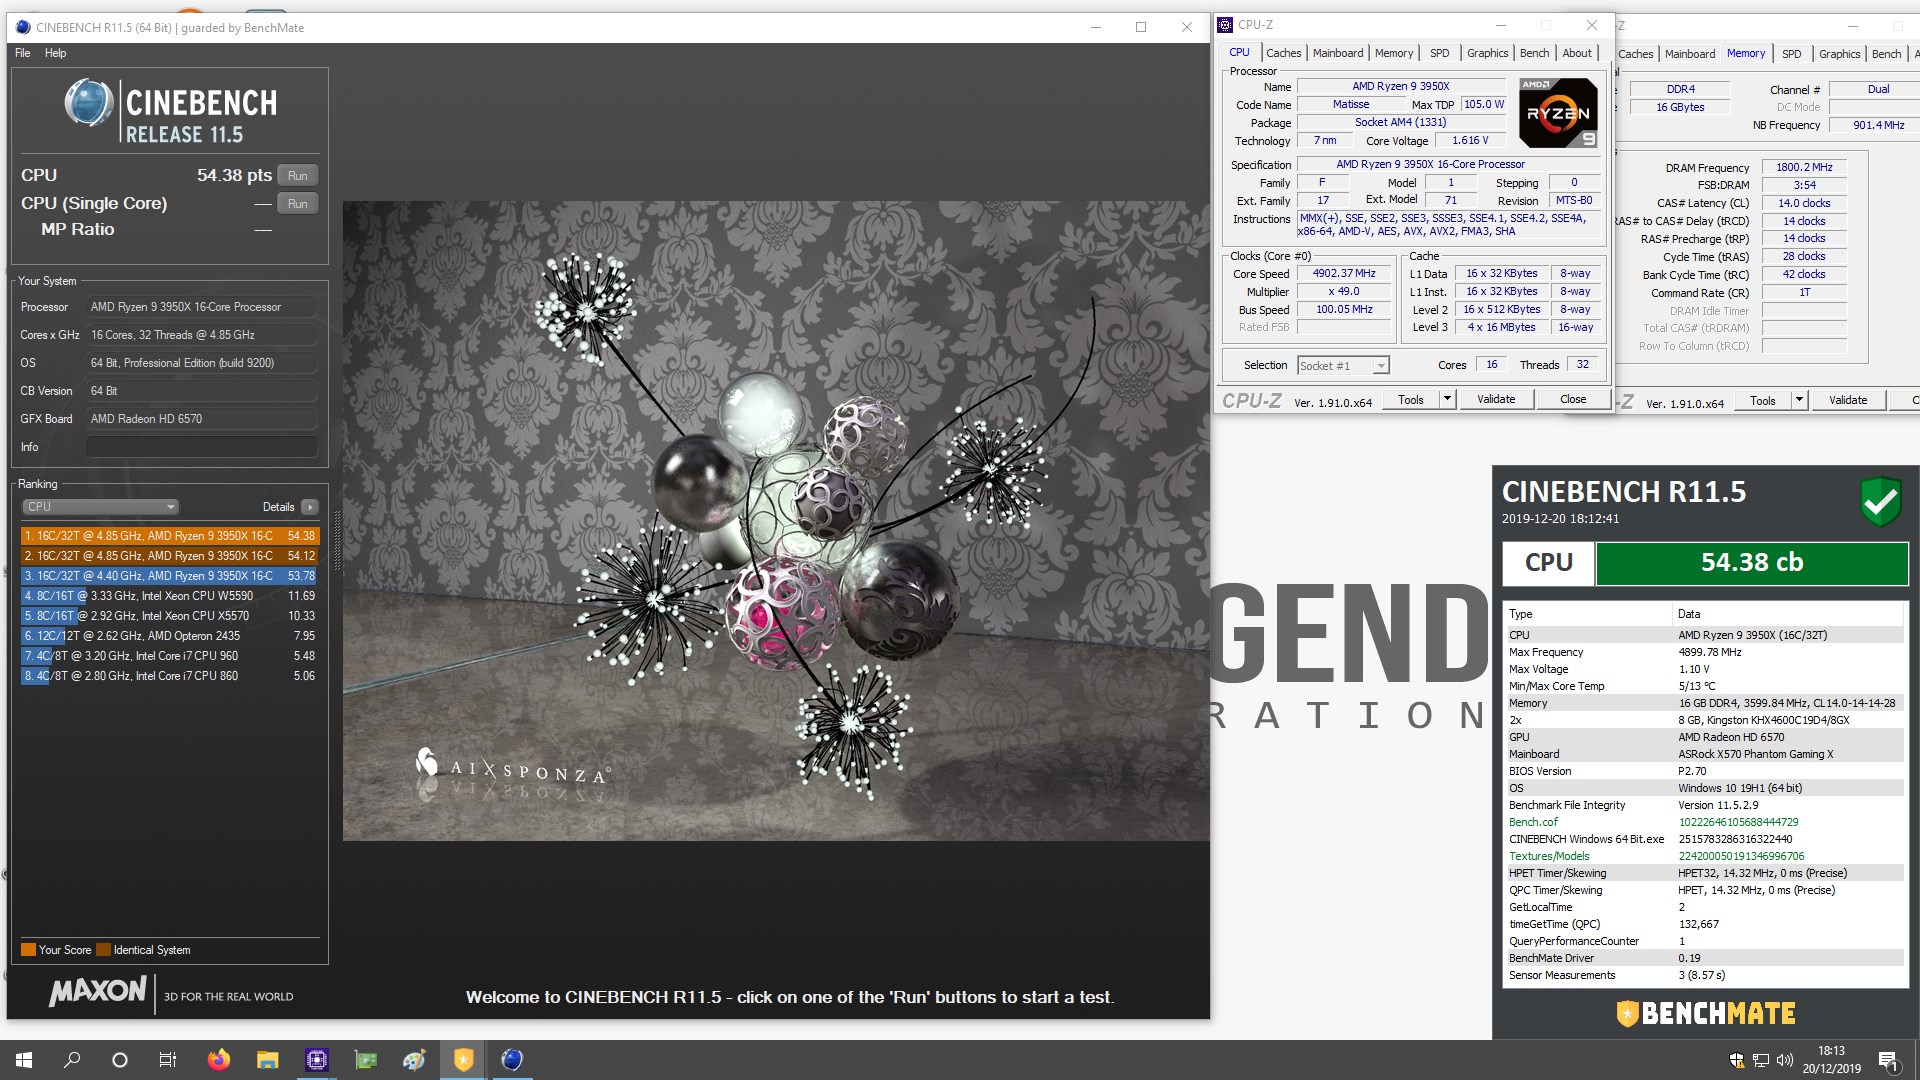Click the BenchMate logo at panel bottom
The width and height of the screenshot is (1920, 1080).
pyautogui.click(x=1706, y=1013)
